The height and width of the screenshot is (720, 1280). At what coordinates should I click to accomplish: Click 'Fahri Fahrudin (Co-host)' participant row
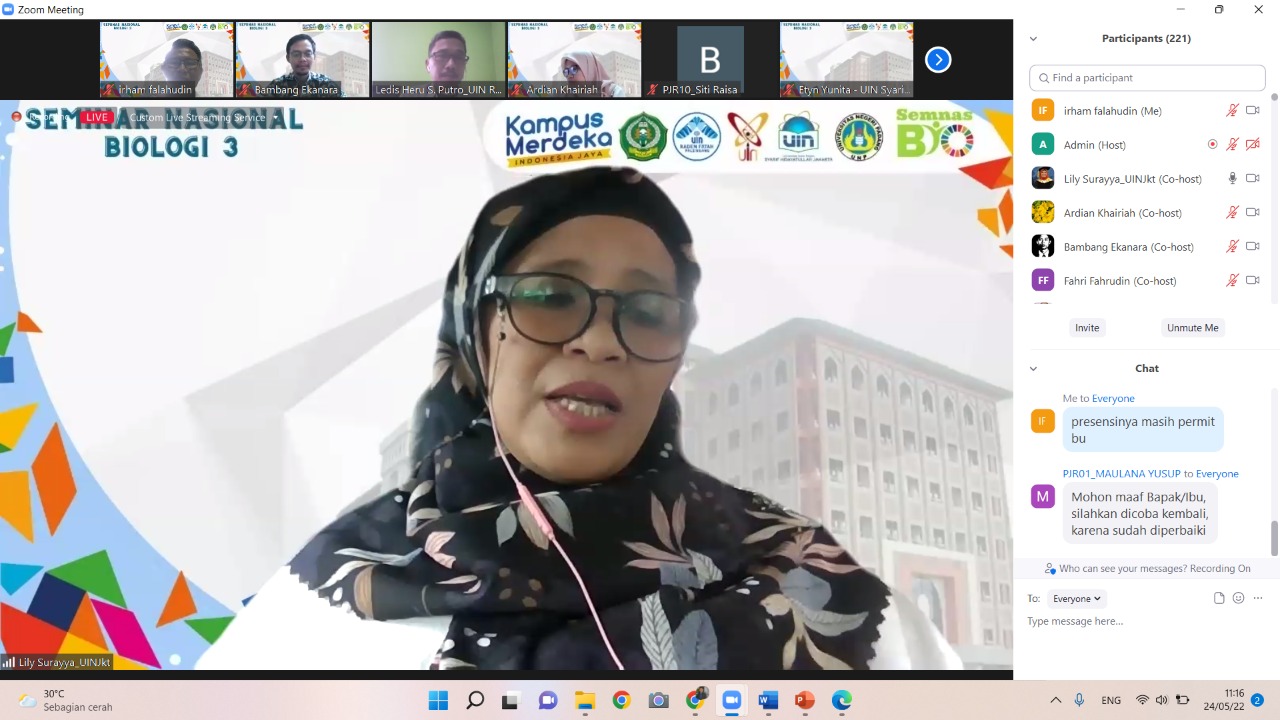click(x=1147, y=281)
